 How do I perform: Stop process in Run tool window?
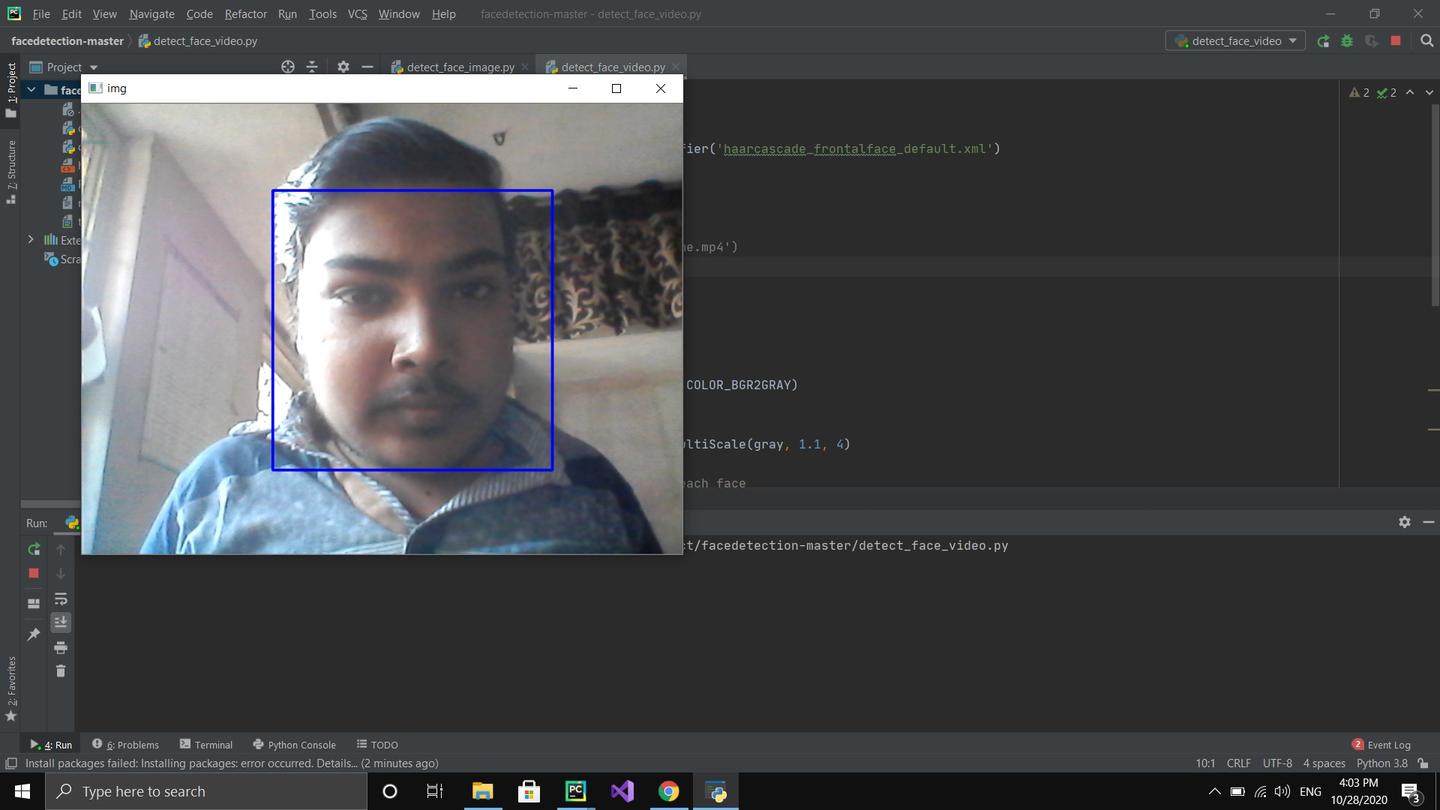click(x=34, y=573)
